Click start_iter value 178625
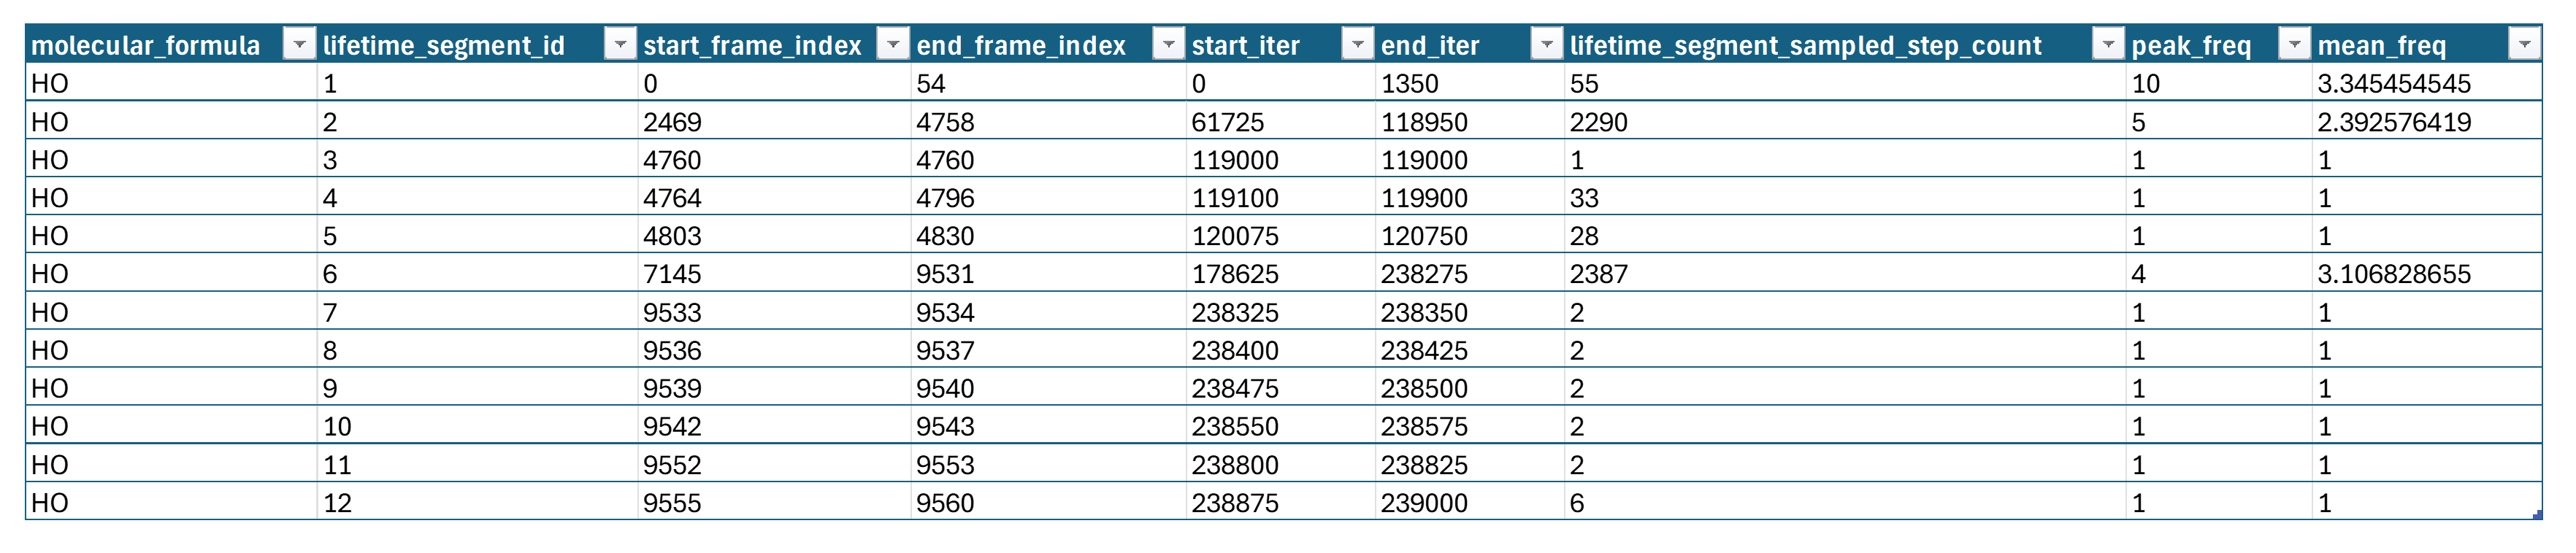2576x553 pixels. click(1235, 274)
